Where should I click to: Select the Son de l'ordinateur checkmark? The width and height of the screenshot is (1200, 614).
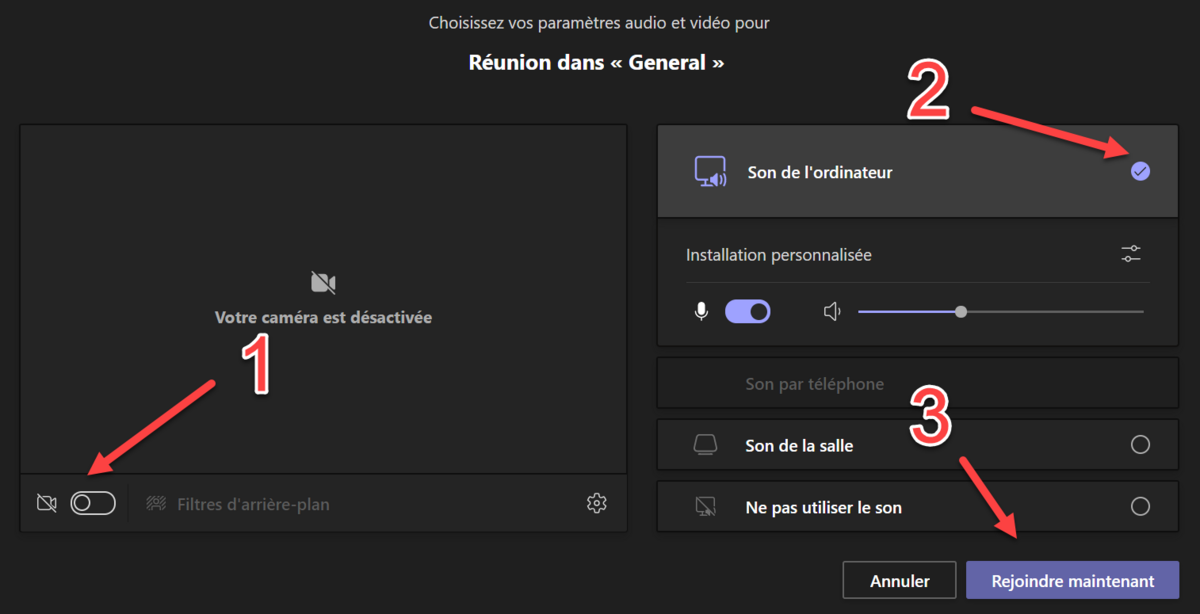(x=1140, y=172)
